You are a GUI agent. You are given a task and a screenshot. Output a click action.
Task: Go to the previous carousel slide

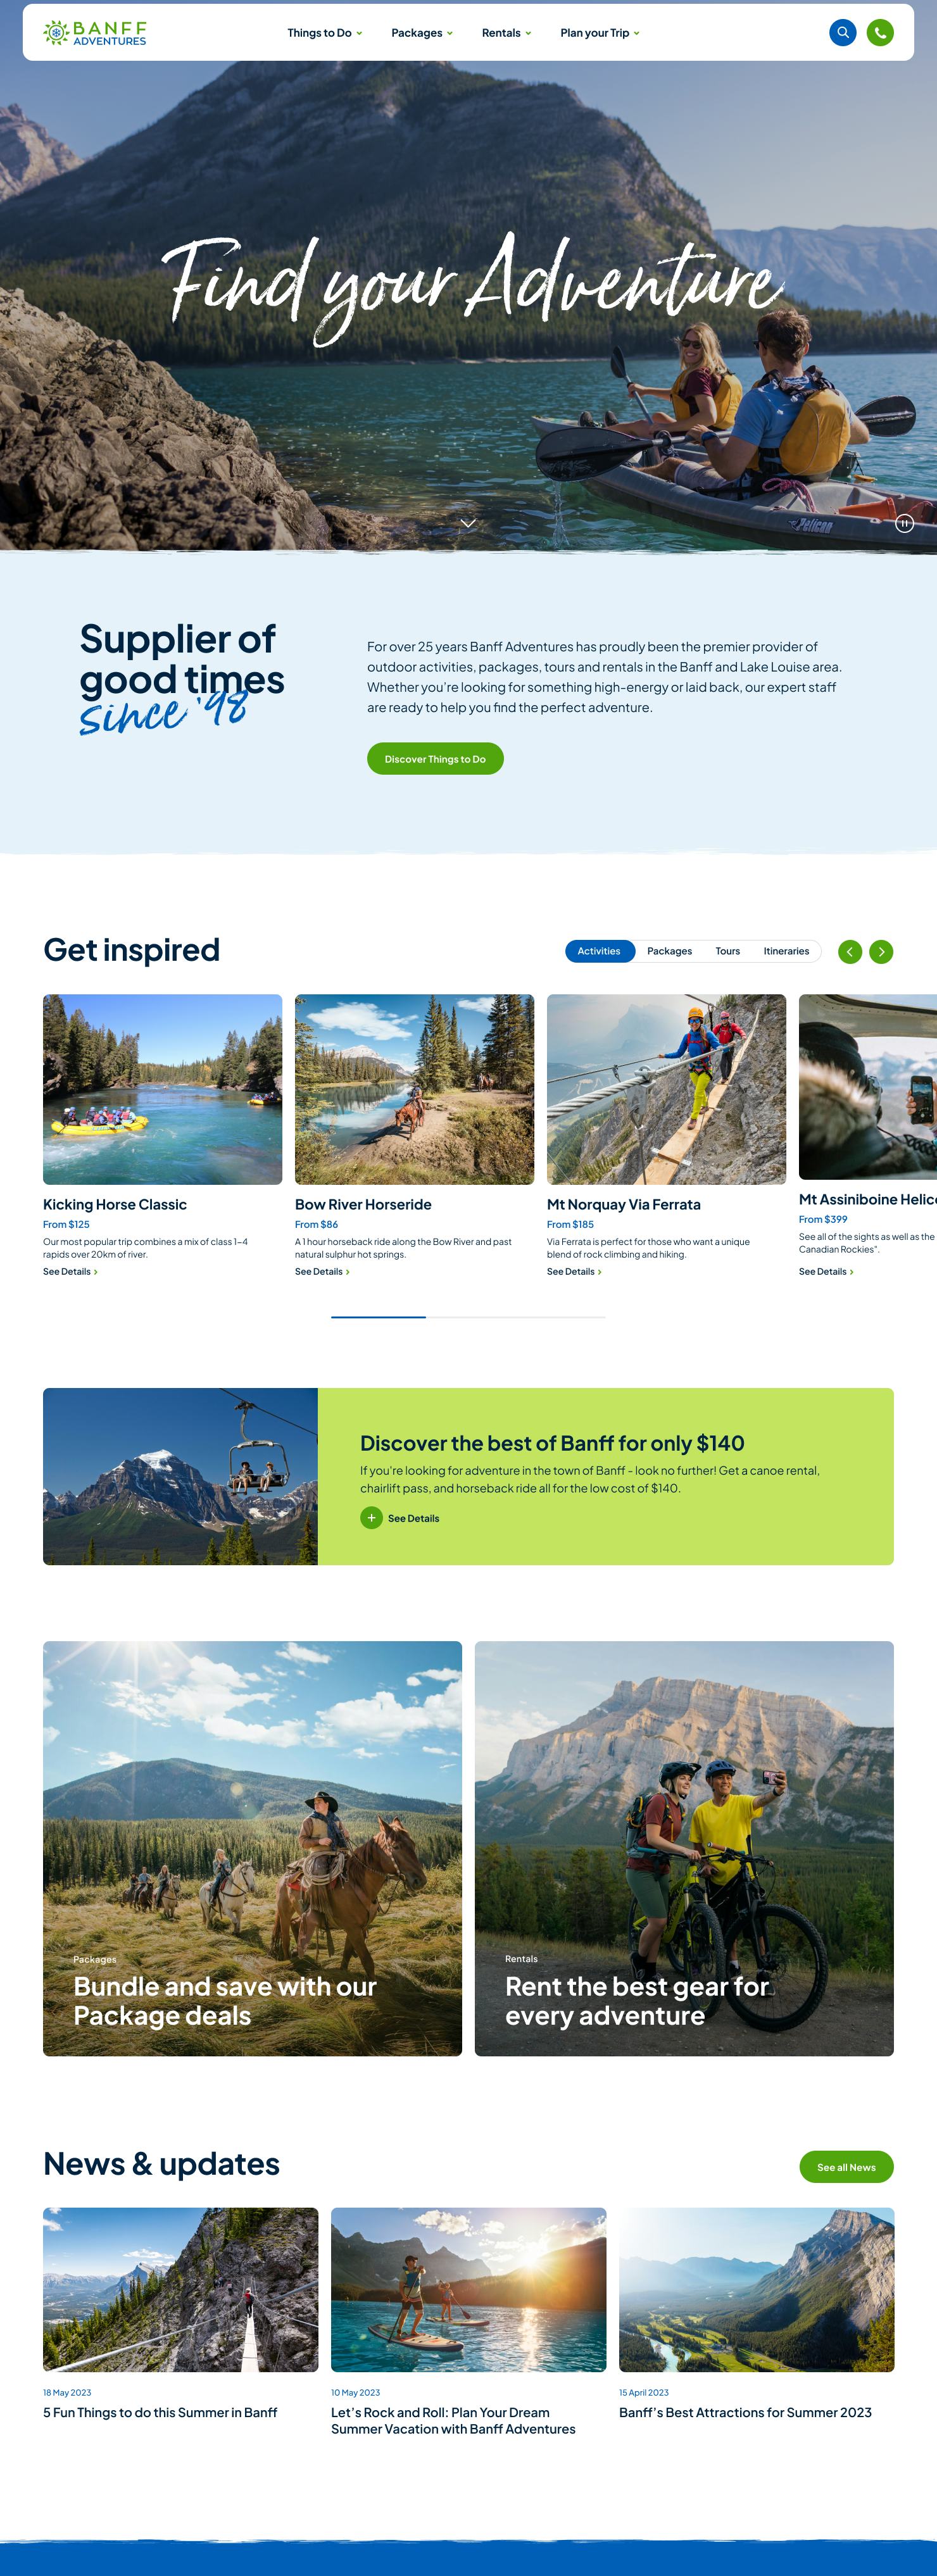(x=850, y=951)
